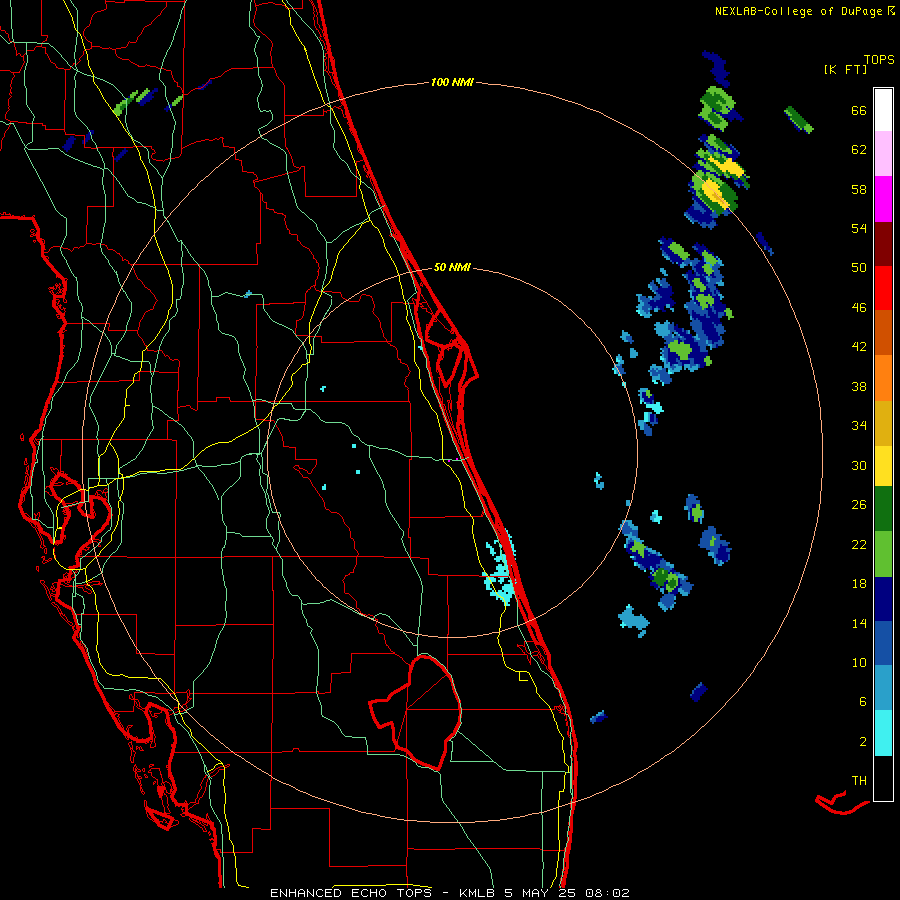Click the legend value '54'

pos(859,228)
